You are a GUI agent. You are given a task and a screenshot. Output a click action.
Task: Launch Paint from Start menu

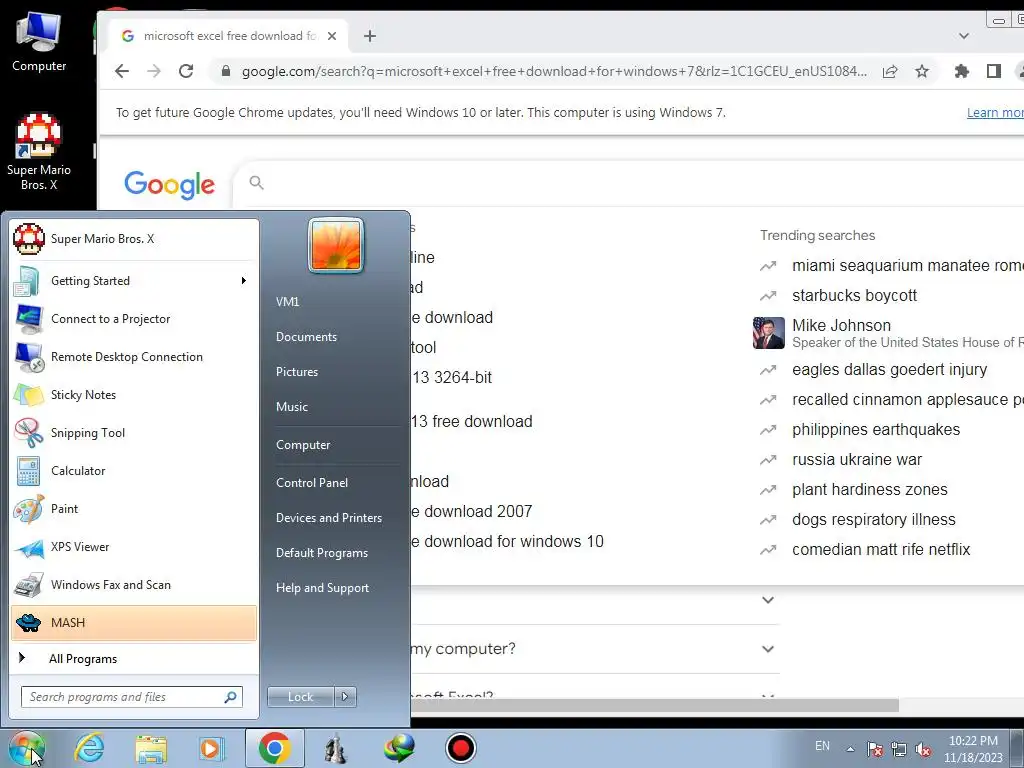click(x=134, y=509)
